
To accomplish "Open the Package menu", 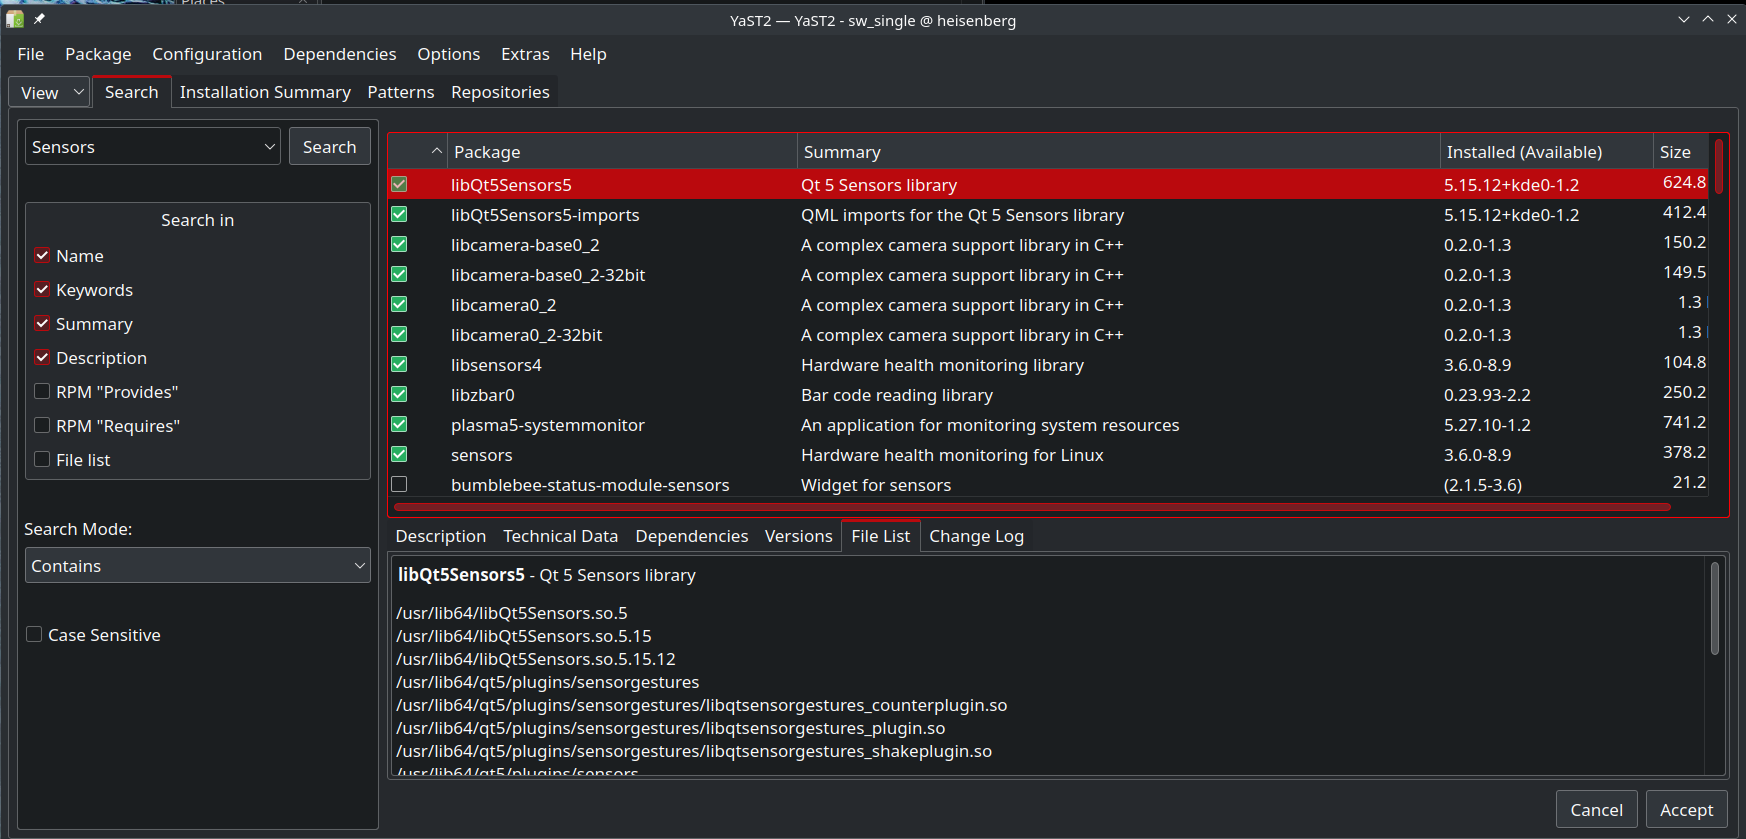I will 98,54.
